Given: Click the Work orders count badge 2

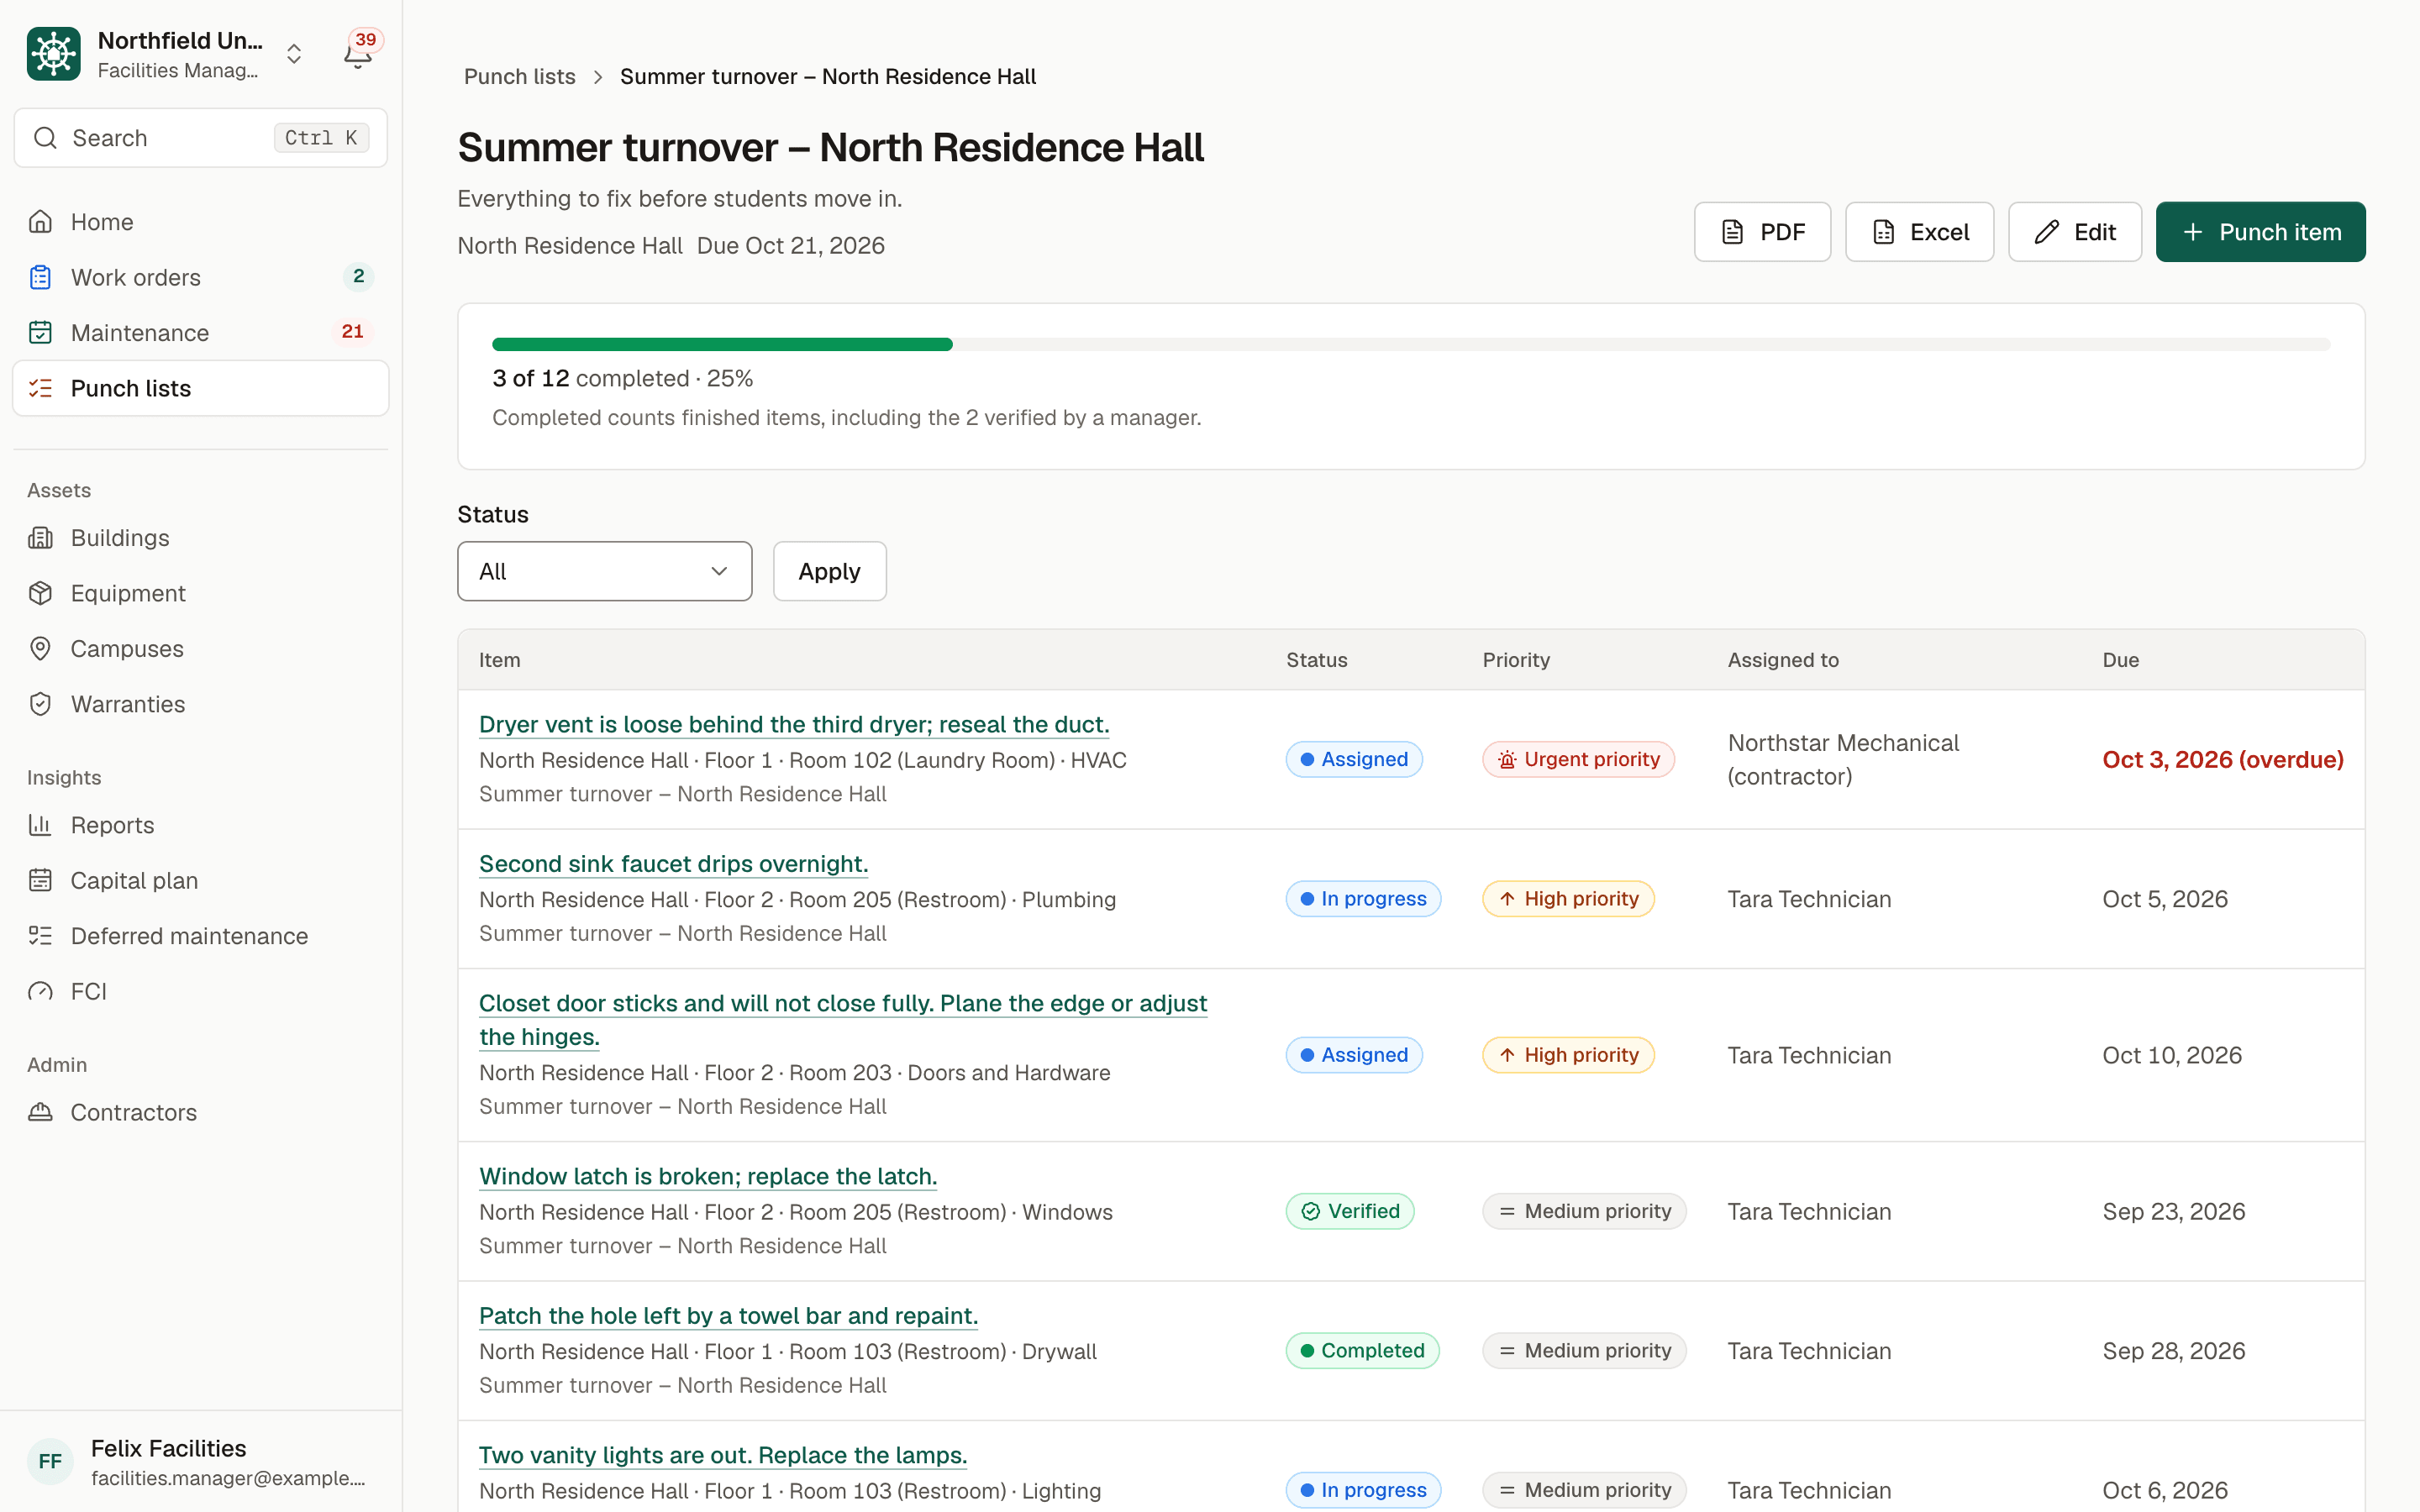Looking at the screenshot, I should [358, 276].
